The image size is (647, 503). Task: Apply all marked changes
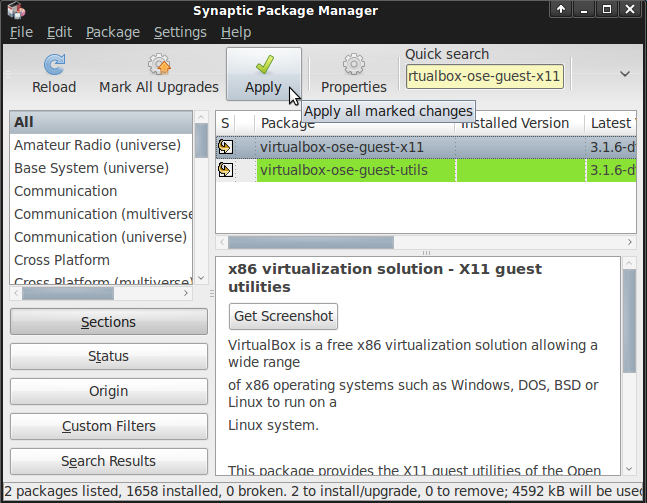point(263,74)
